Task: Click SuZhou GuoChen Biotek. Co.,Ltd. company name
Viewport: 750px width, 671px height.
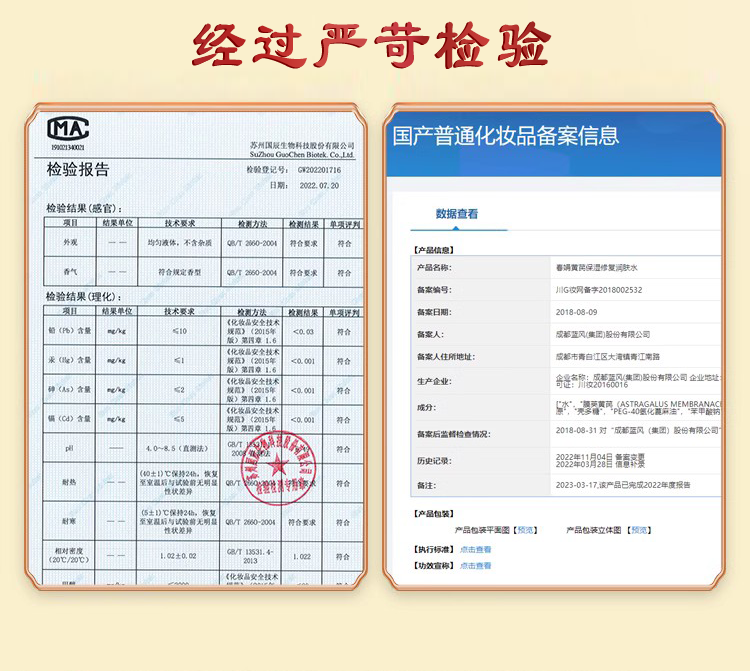Action: (x=302, y=154)
